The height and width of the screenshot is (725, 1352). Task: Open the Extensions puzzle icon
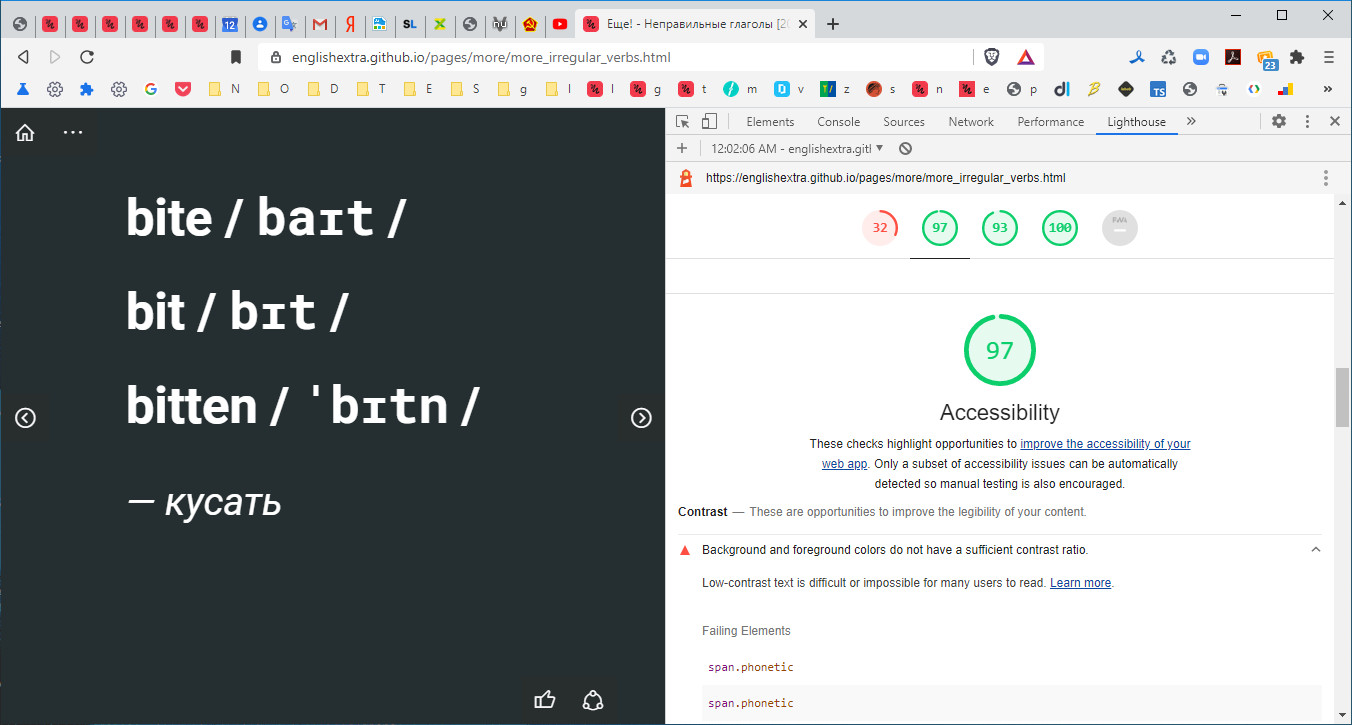click(1297, 57)
